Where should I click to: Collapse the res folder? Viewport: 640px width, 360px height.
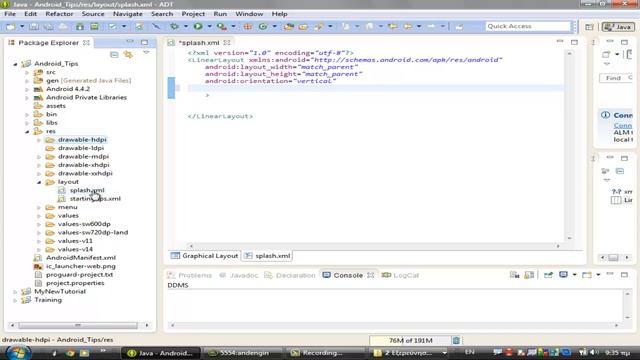pyautogui.click(x=27, y=131)
